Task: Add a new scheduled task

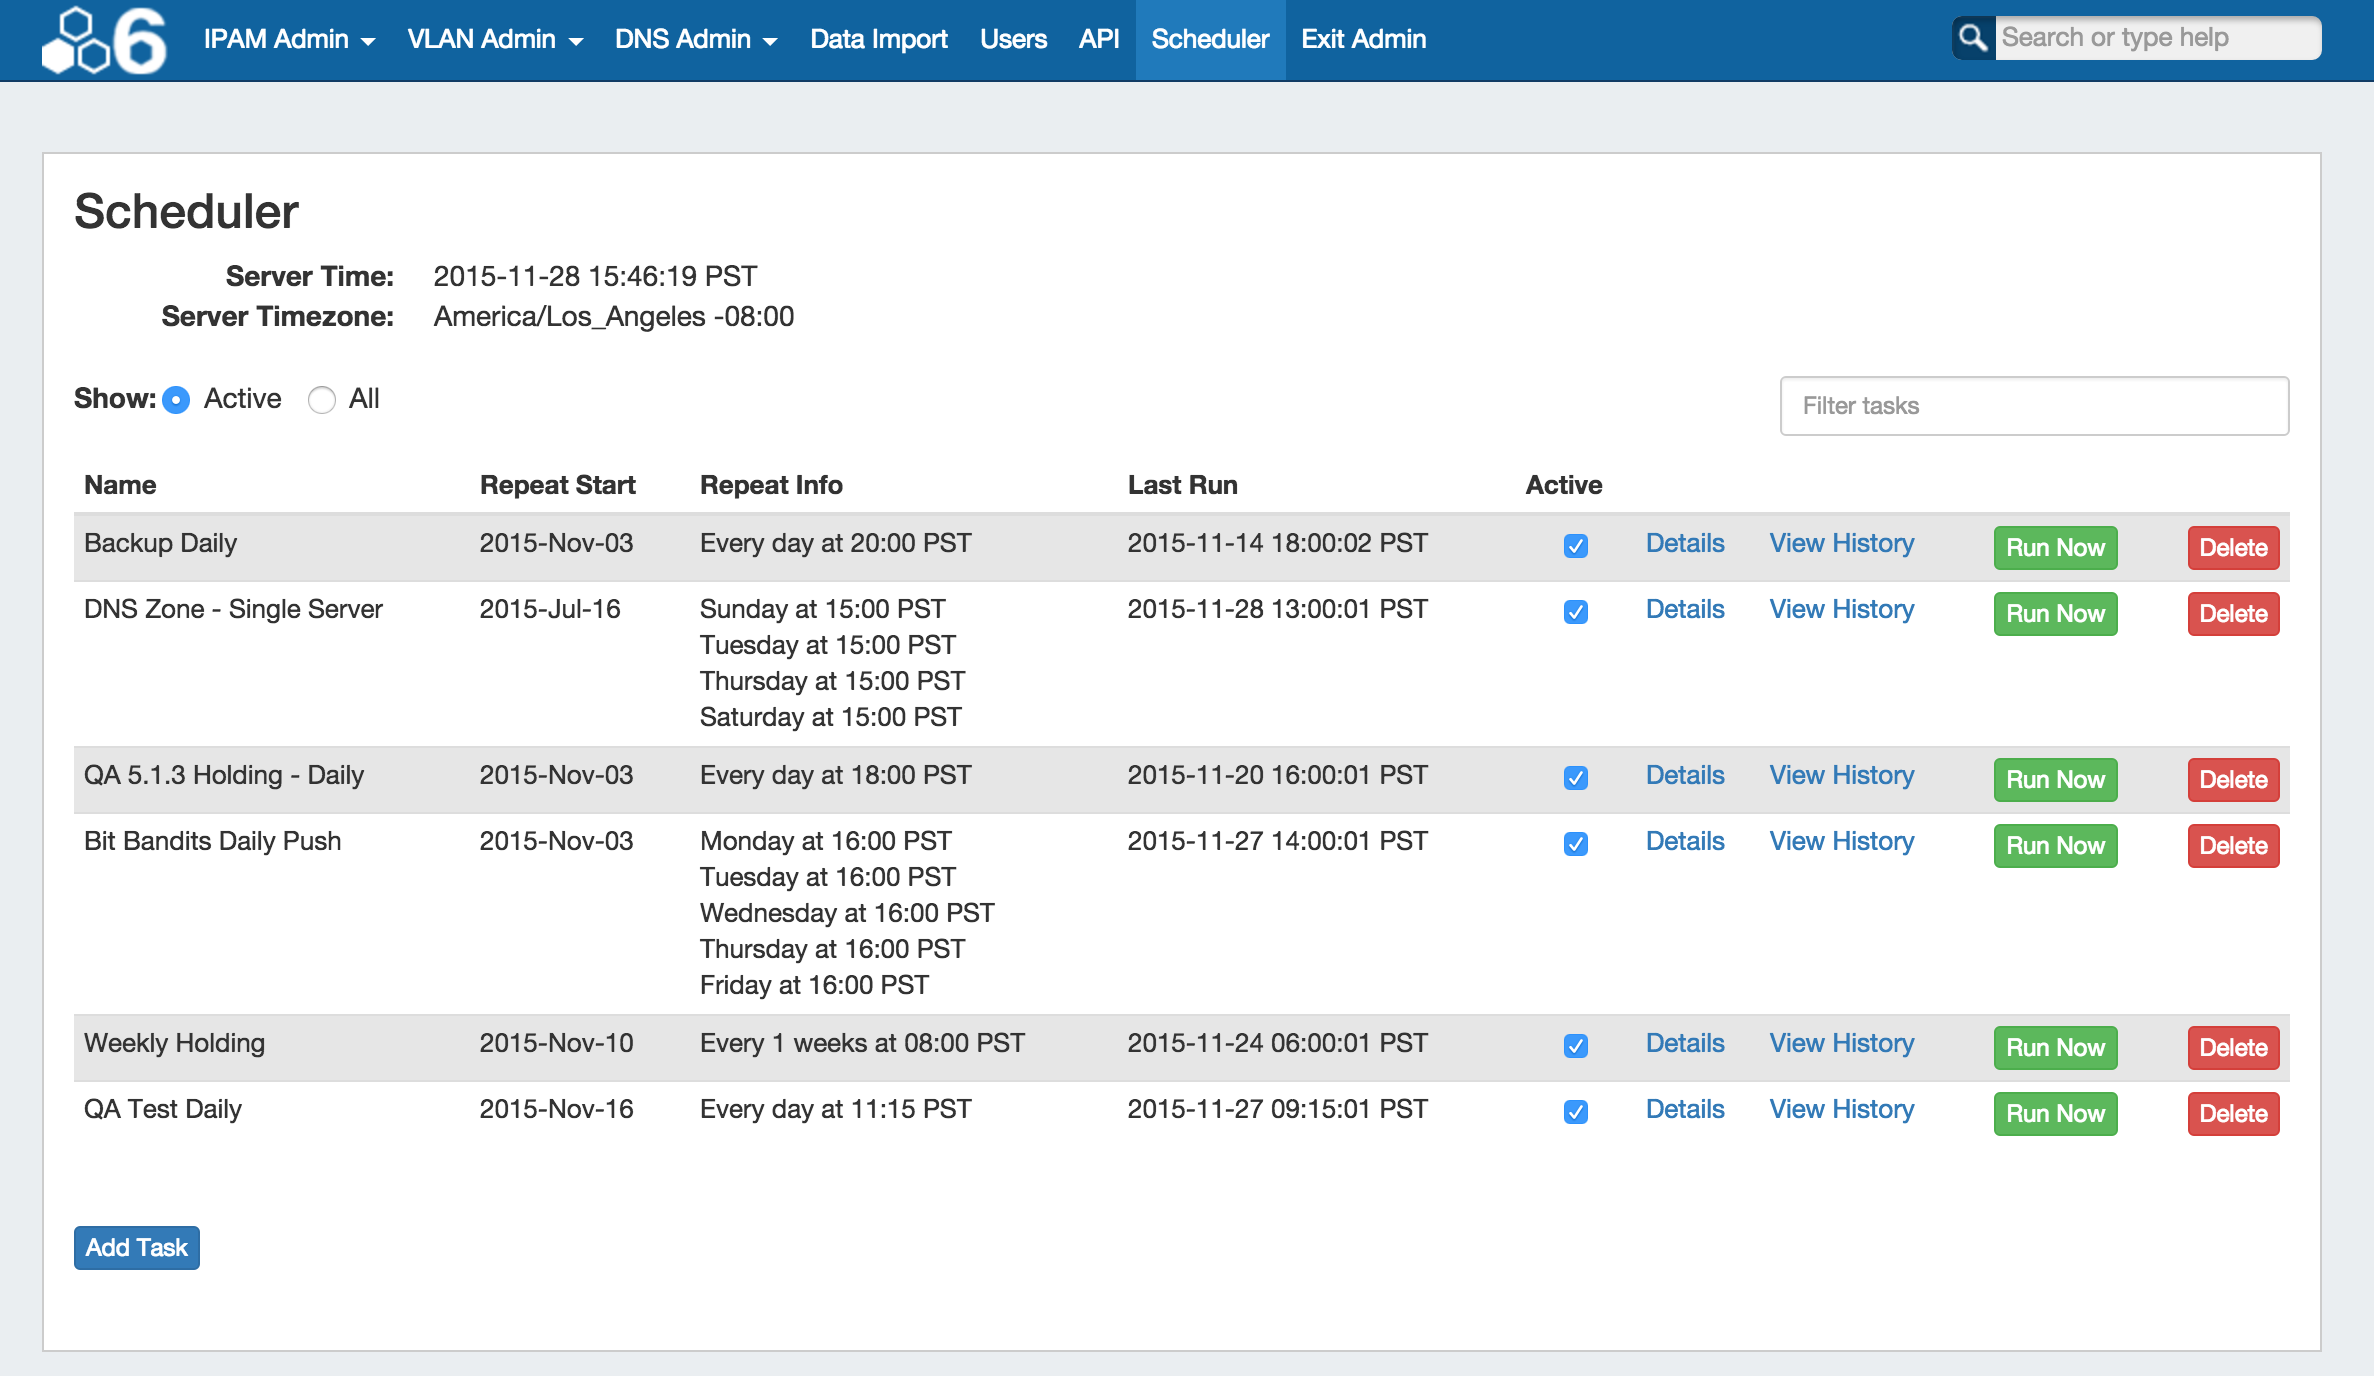Action: tap(136, 1247)
